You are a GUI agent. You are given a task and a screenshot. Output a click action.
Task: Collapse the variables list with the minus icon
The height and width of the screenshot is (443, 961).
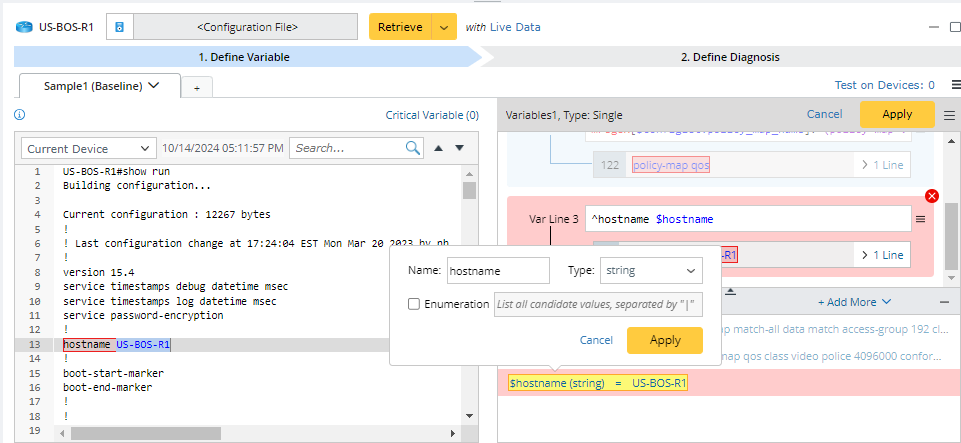tap(943, 301)
